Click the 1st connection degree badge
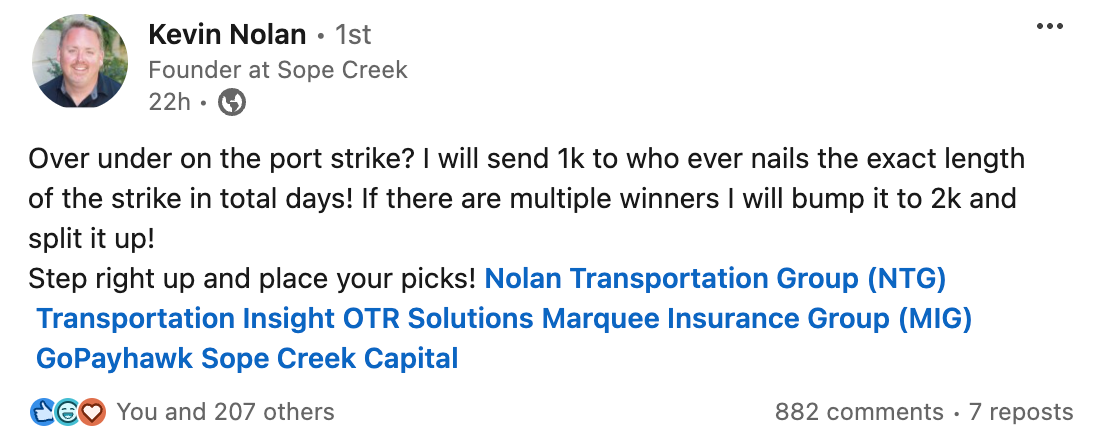1098x438 pixels. tap(352, 35)
